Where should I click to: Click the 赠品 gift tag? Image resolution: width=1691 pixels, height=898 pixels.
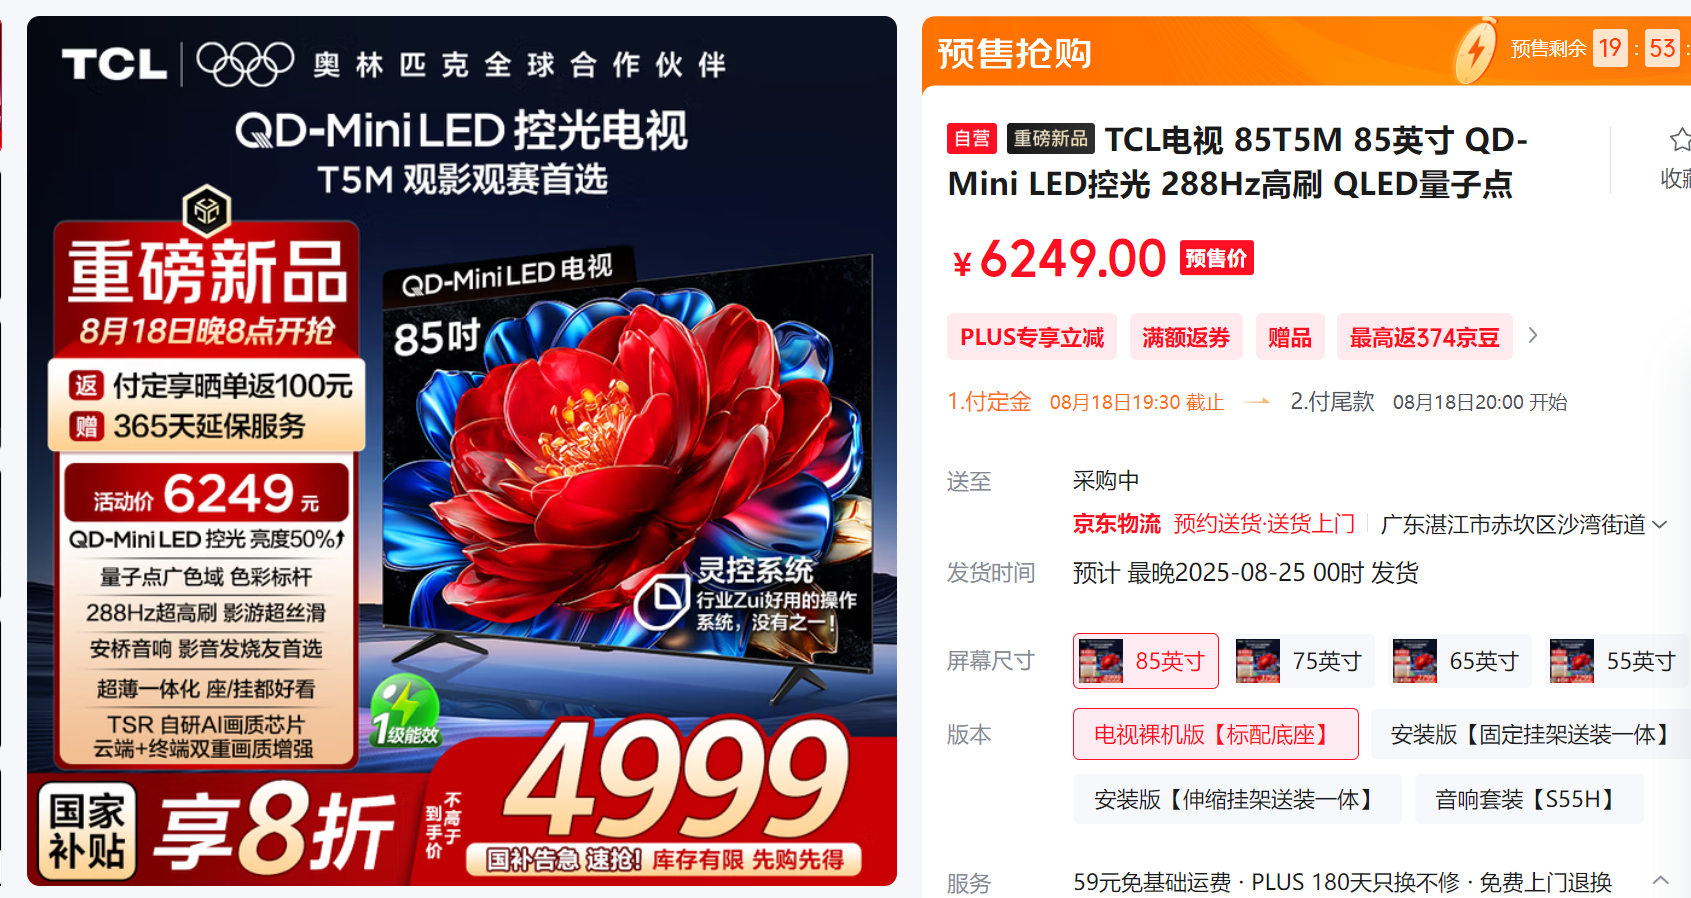click(x=1290, y=337)
